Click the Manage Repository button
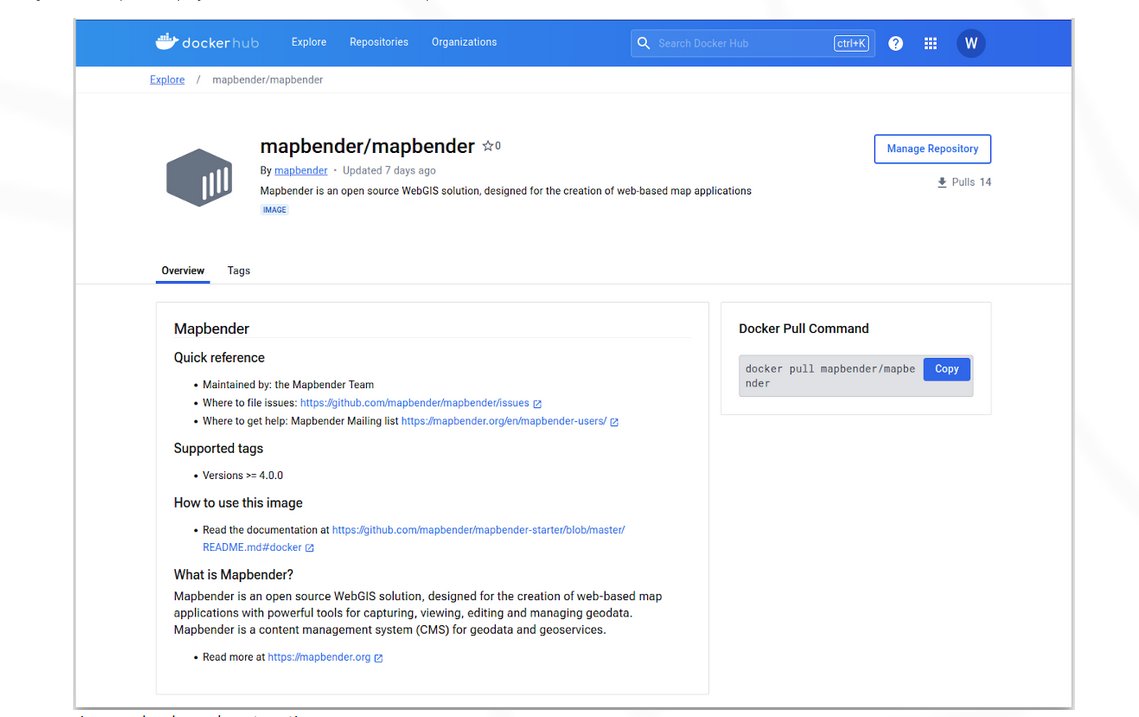 pos(933,149)
